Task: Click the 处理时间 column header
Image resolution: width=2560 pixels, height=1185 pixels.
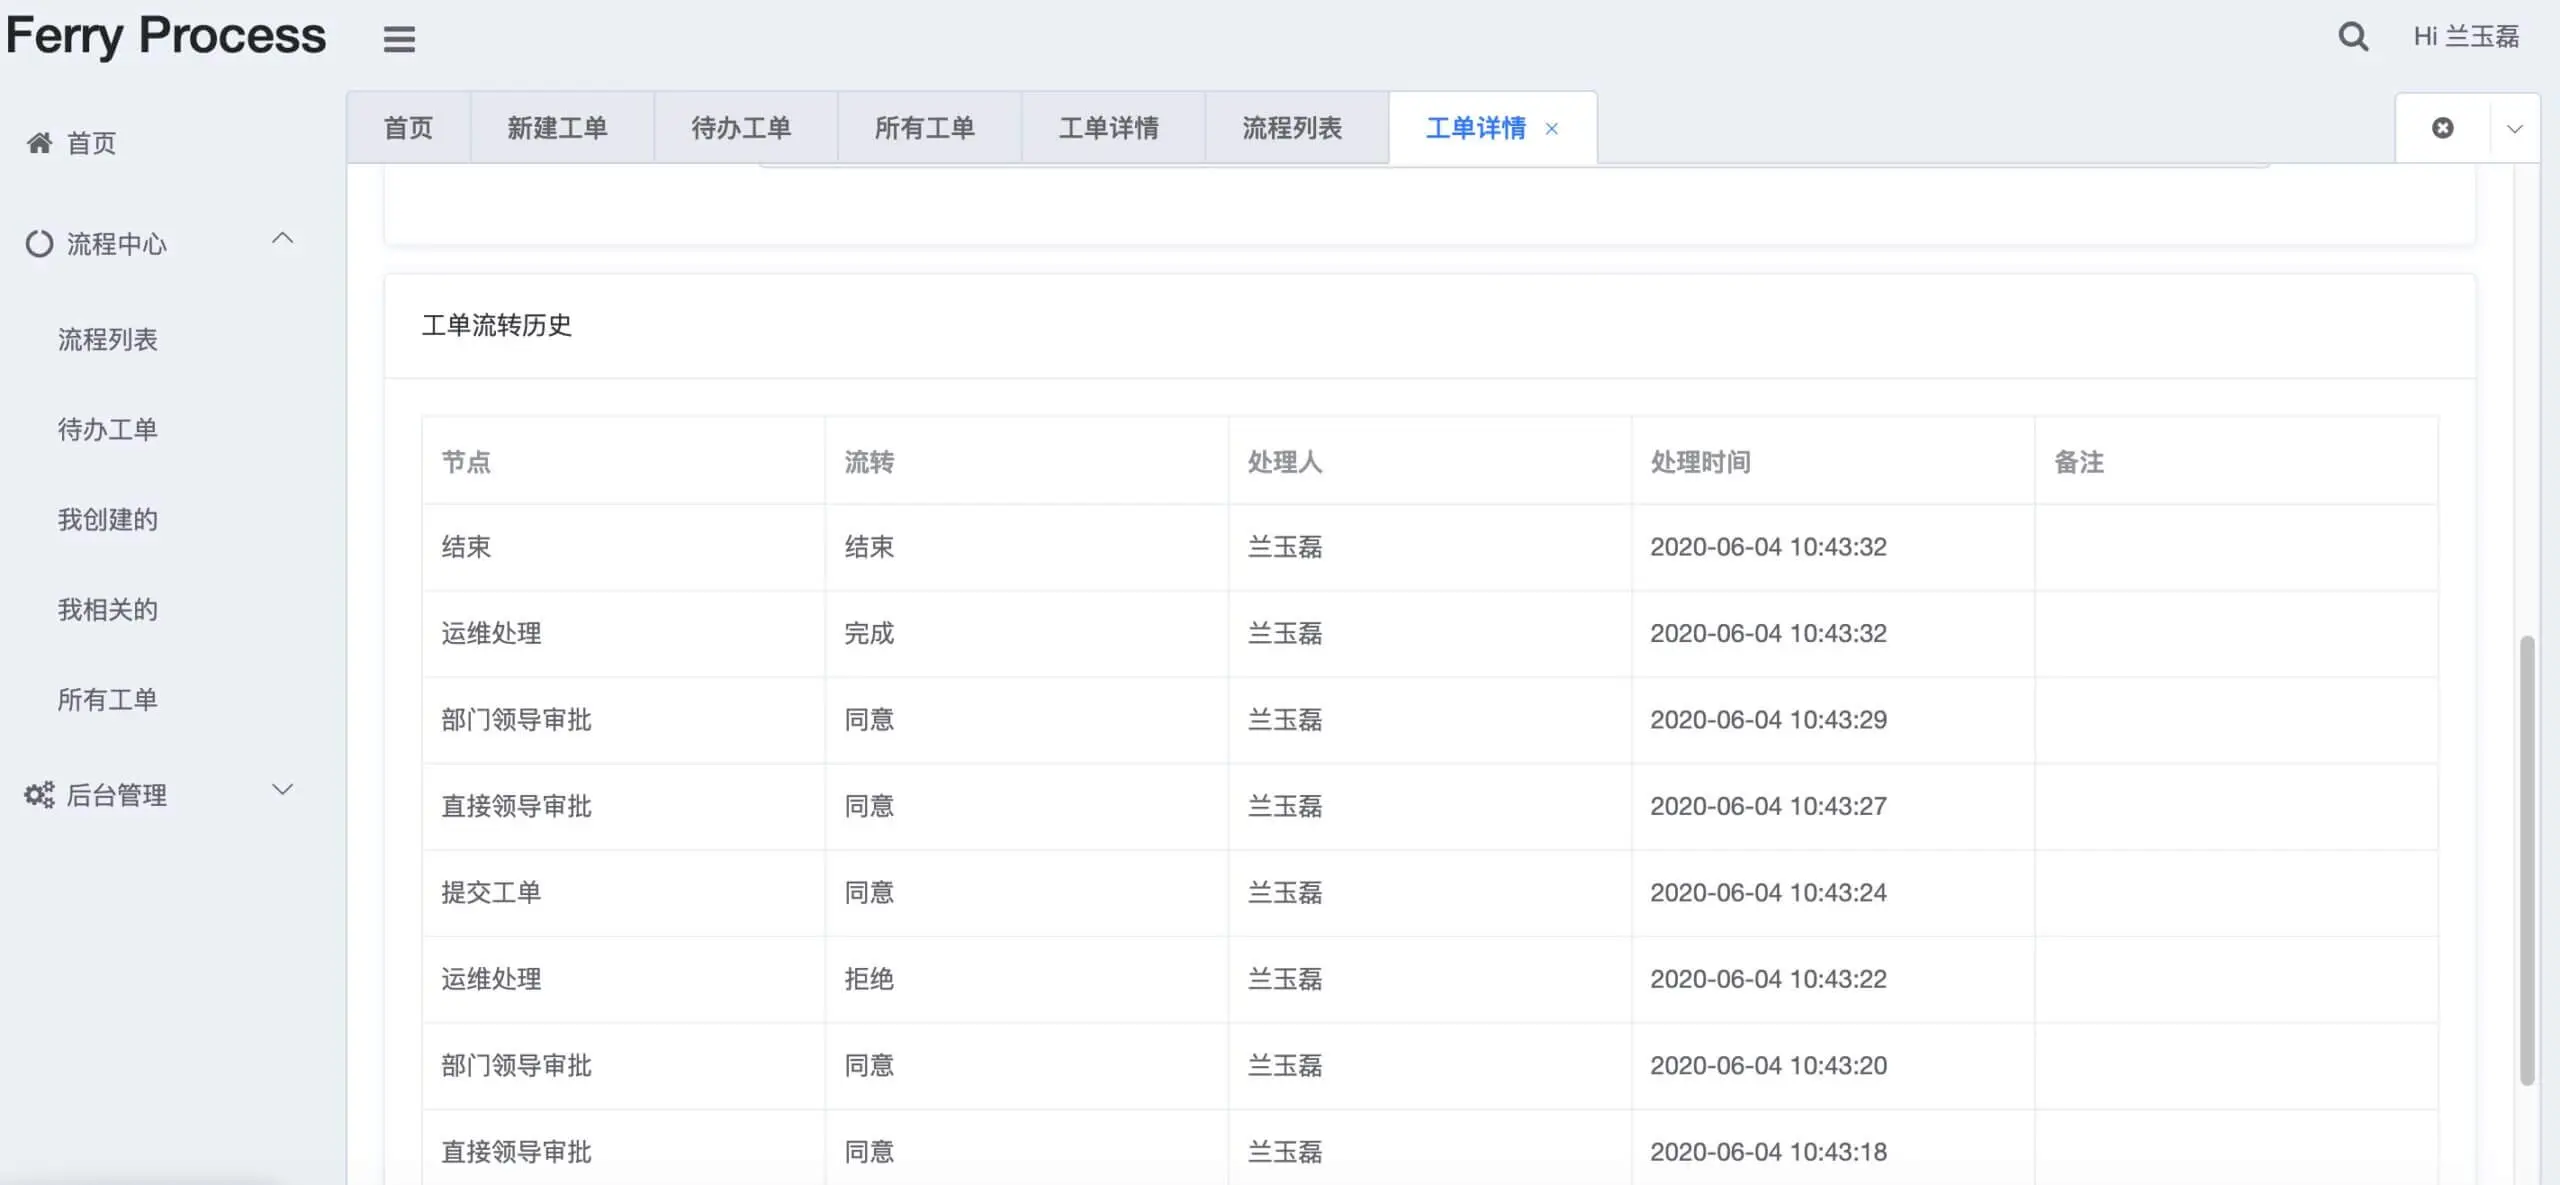Action: pos(1700,462)
